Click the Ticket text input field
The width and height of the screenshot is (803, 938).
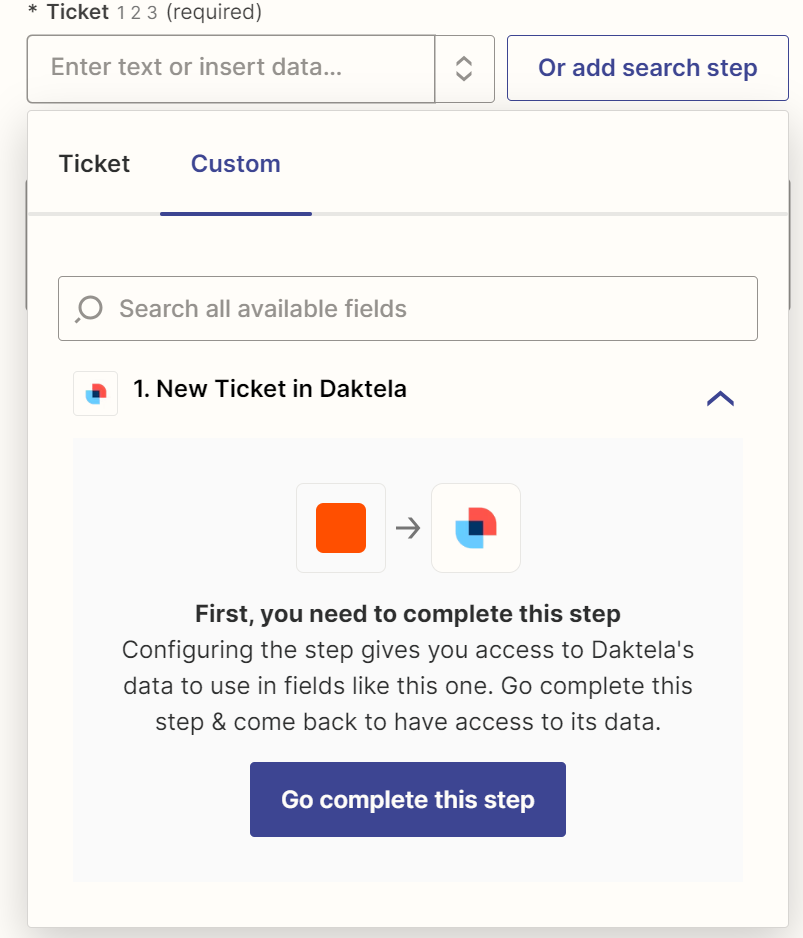pos(230,68)
